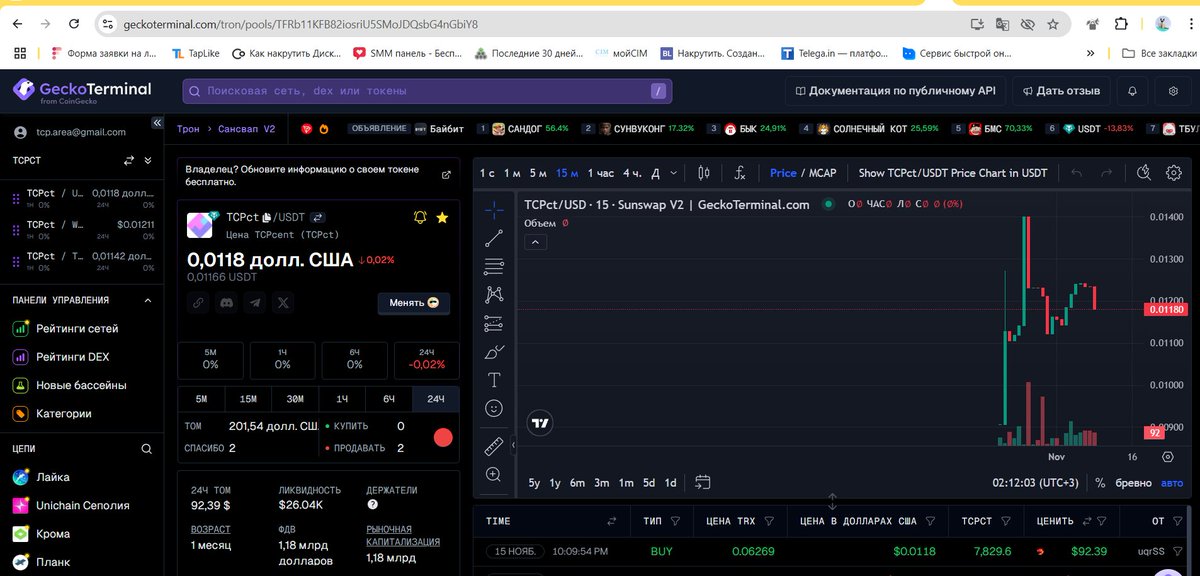Screen dimensions: 1200x576
Task: Collapse the ПАНЕЛИ УПРАВЛЕНИЯ section
Action: (148, 300)
